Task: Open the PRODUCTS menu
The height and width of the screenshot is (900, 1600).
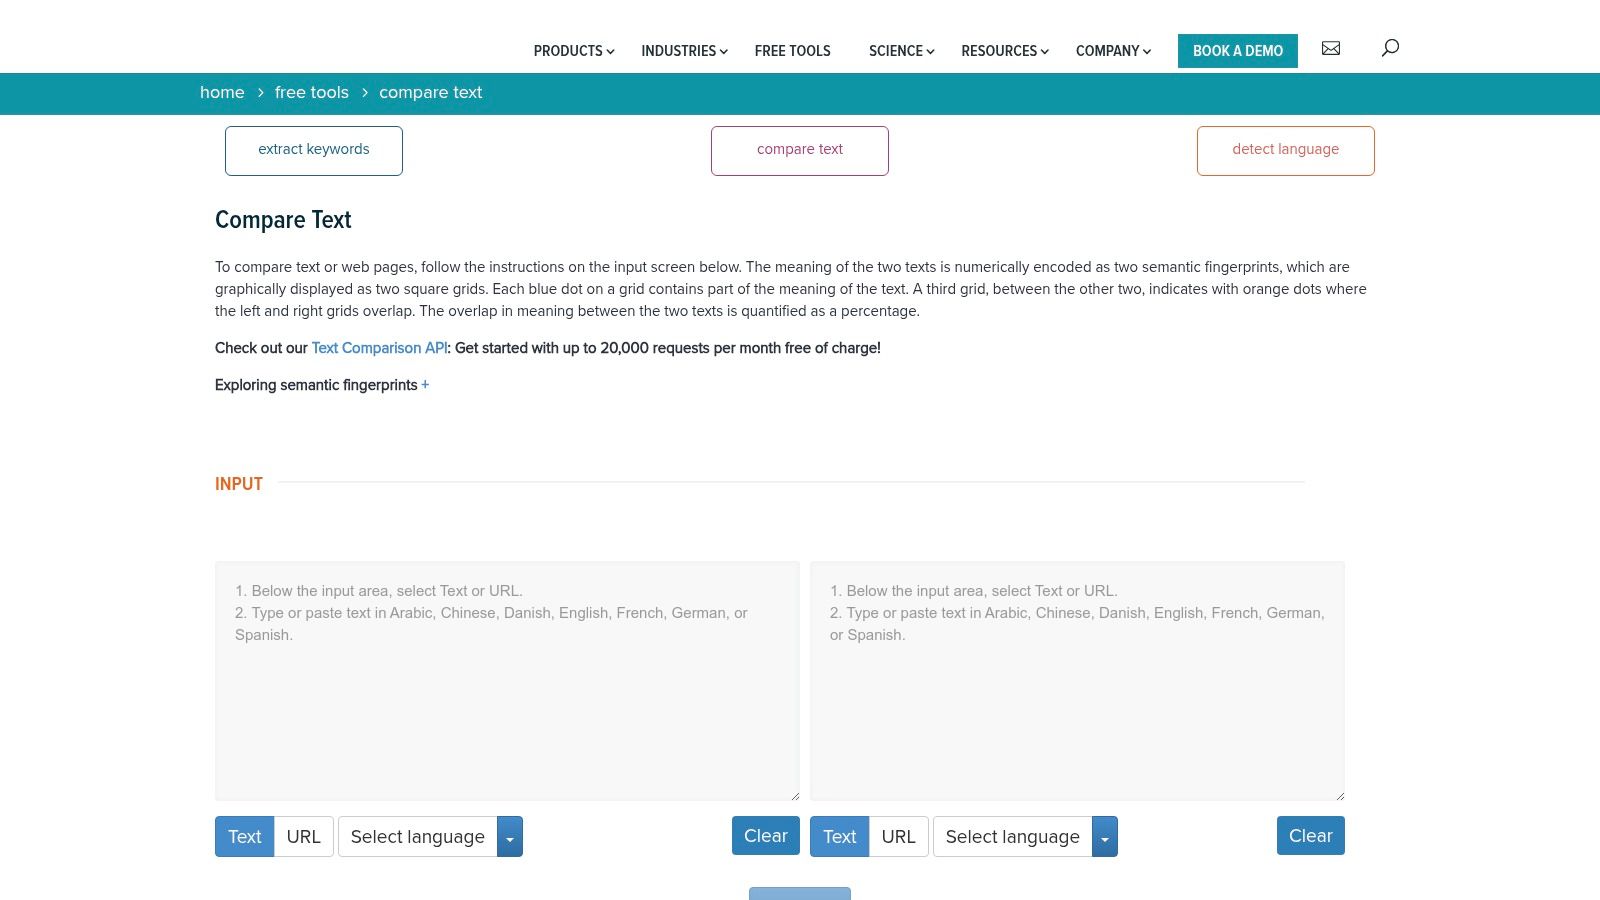Action: coord(568,51)
